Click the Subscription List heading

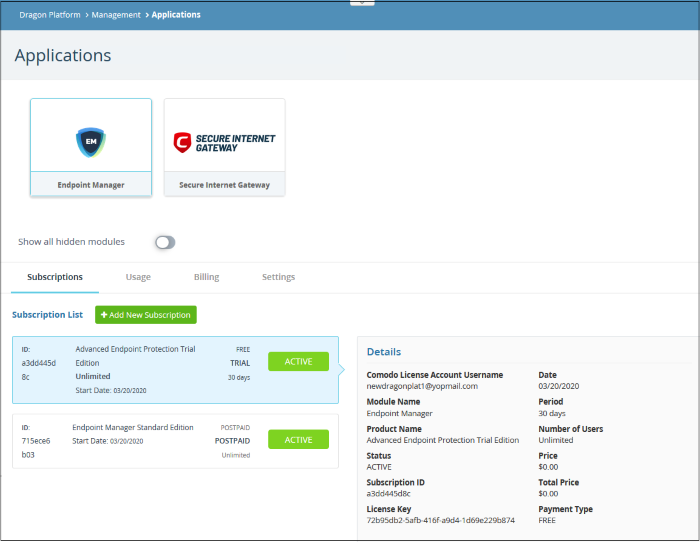coord(47,315)
